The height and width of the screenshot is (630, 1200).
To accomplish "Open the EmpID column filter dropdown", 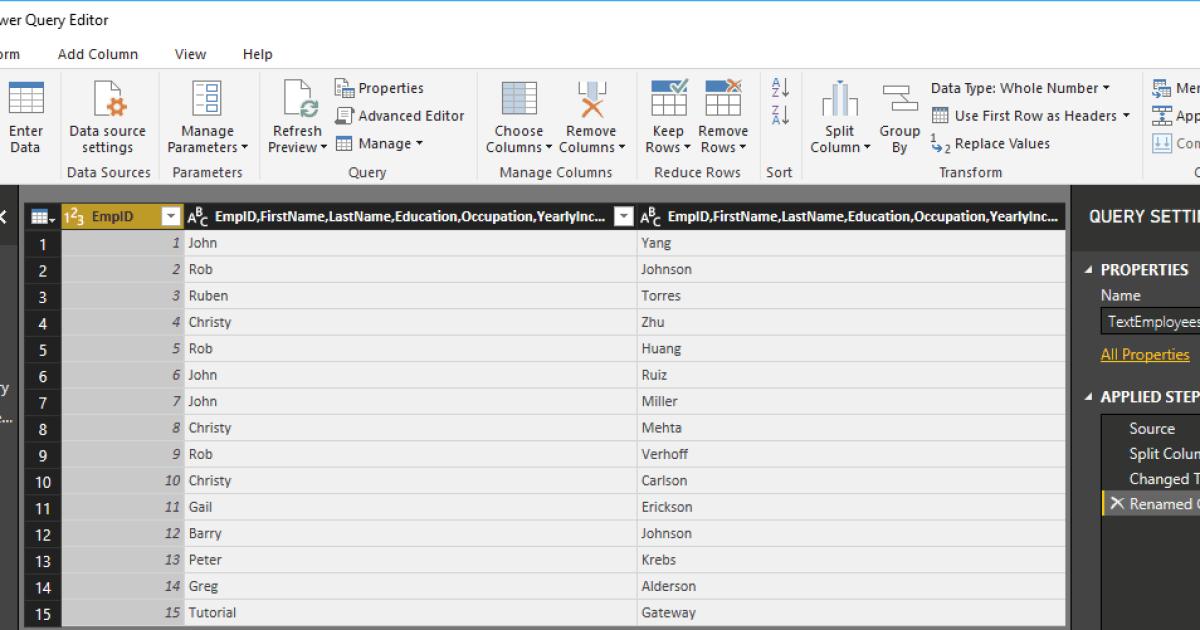I will [x=171, y=216].
